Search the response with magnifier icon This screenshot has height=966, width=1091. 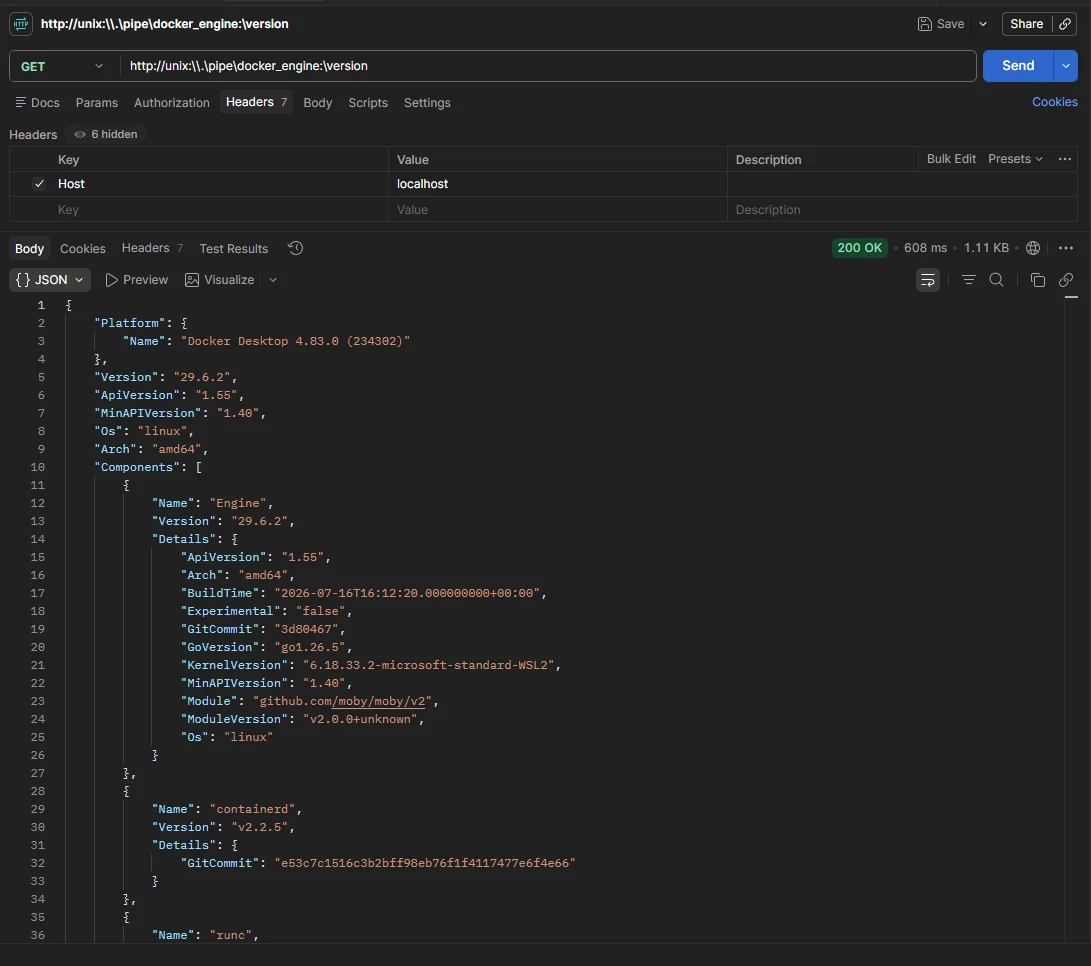point(996,280)
